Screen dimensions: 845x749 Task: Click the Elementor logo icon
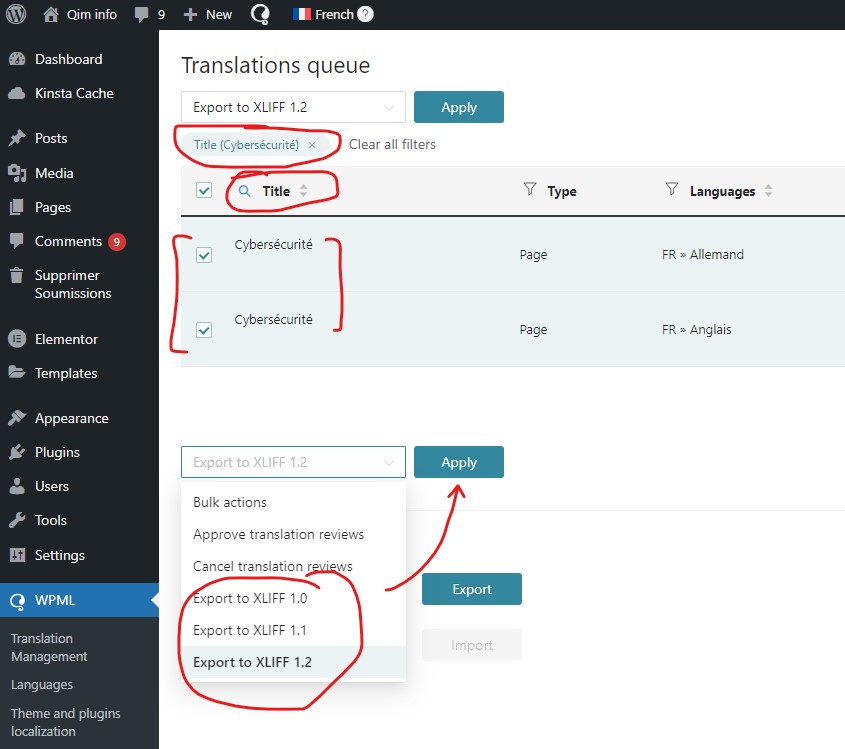pyautogui.click(x=17, y=339)
